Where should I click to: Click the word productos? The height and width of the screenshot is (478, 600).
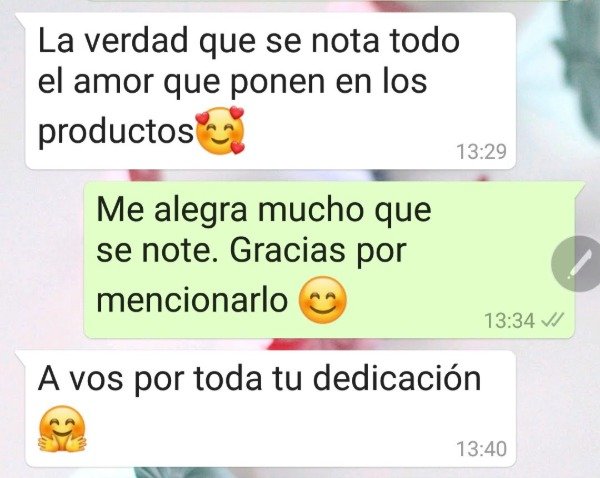[116, 132]
